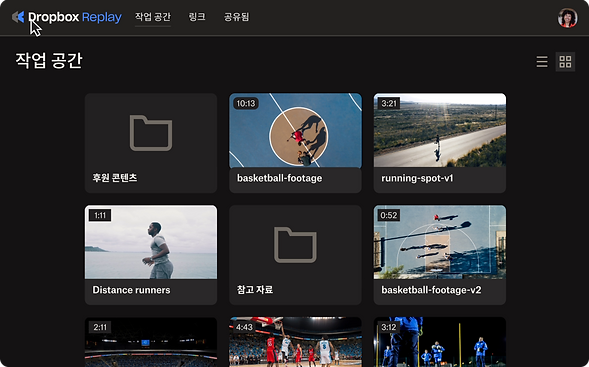Screen dimensions: 589x367
Task: Open the 링크 tab
Action: (x=197, y=17)
